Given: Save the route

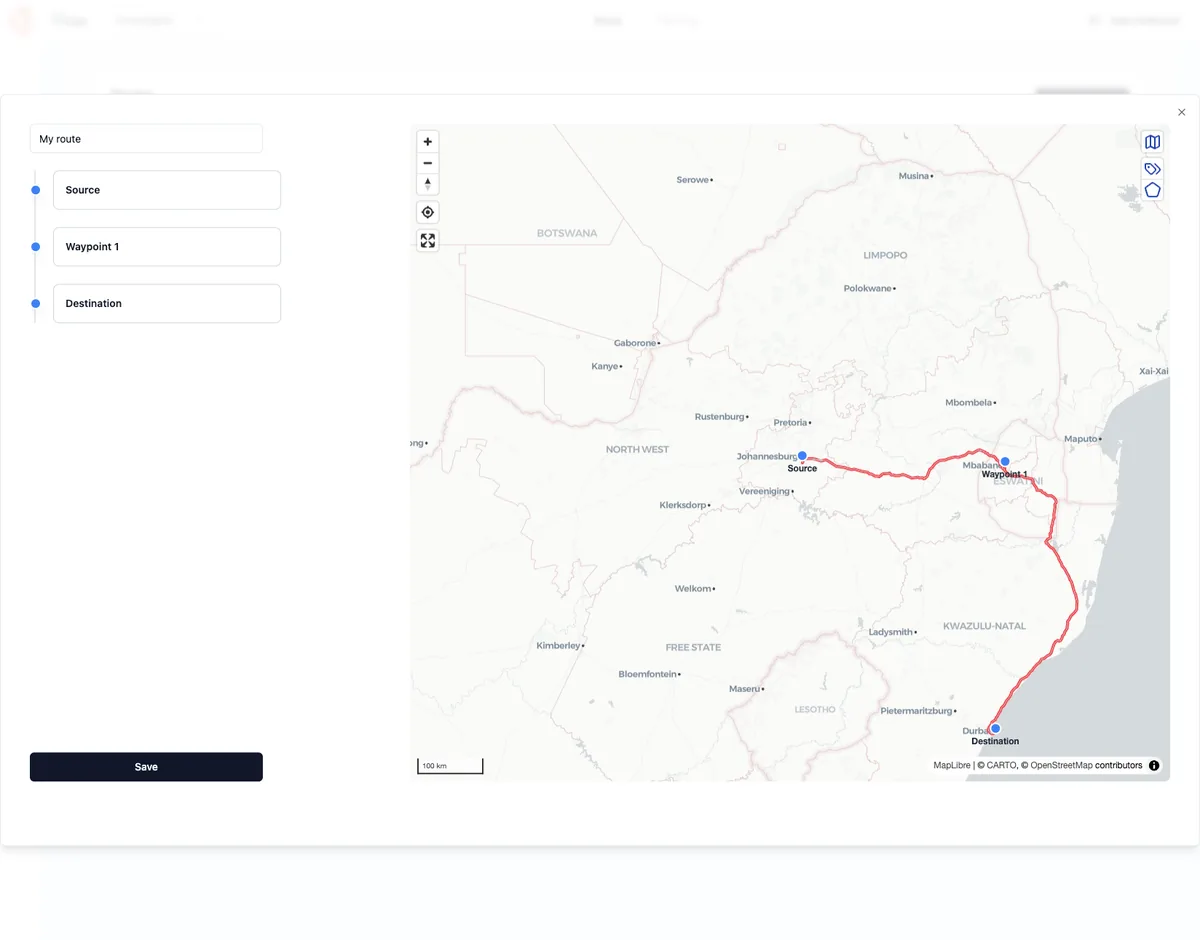Looking at the screenshot, I should coord(146,766).
